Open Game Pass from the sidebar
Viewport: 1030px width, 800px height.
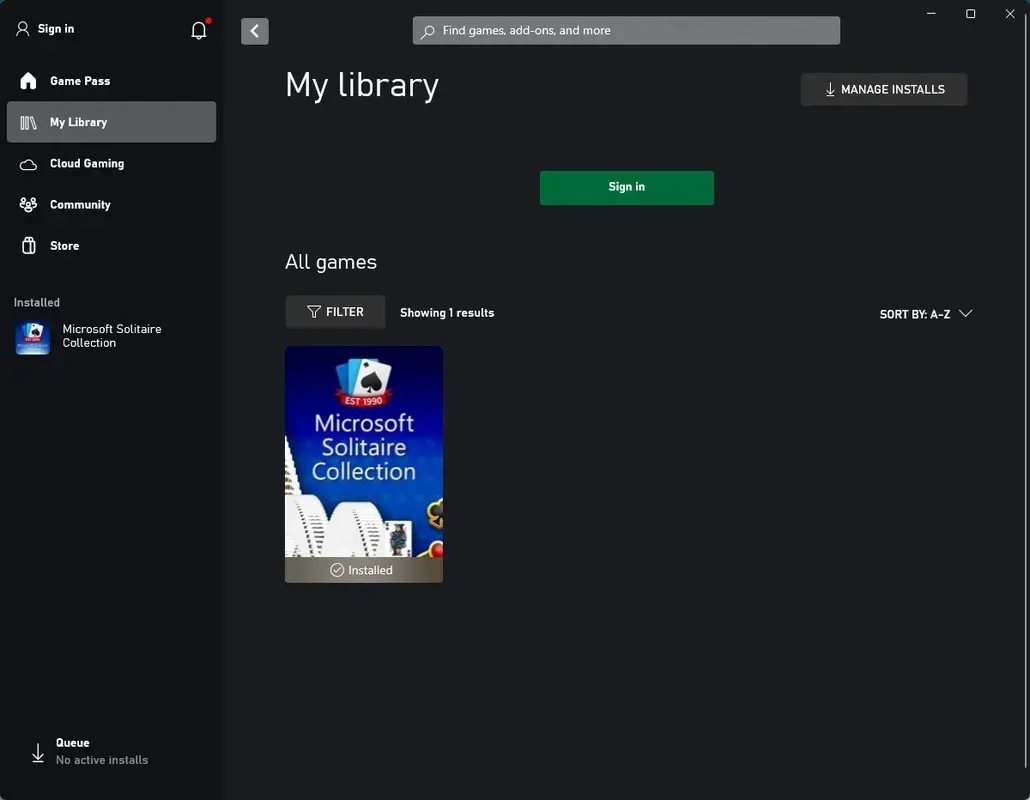click(x=80, y=81)
